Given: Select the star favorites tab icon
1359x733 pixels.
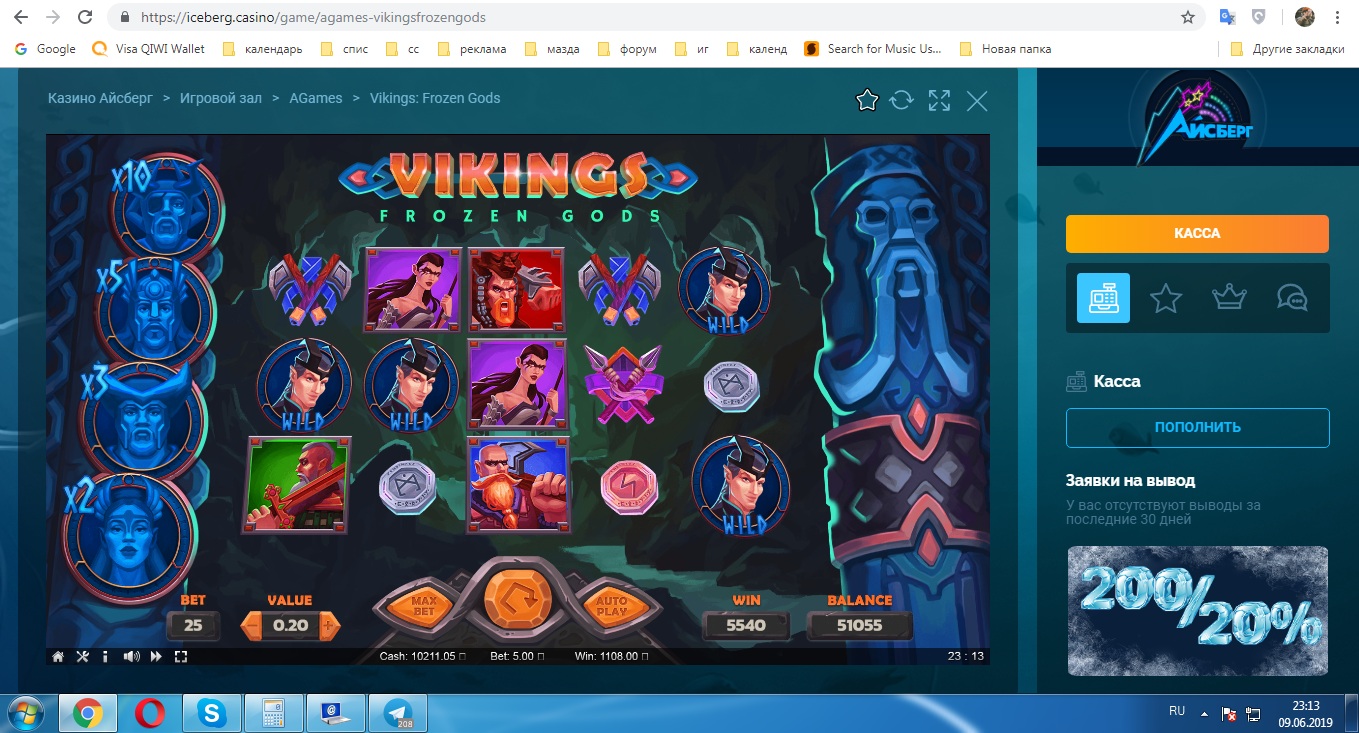Looking at the screenshot, I should tap(1166, 298).
